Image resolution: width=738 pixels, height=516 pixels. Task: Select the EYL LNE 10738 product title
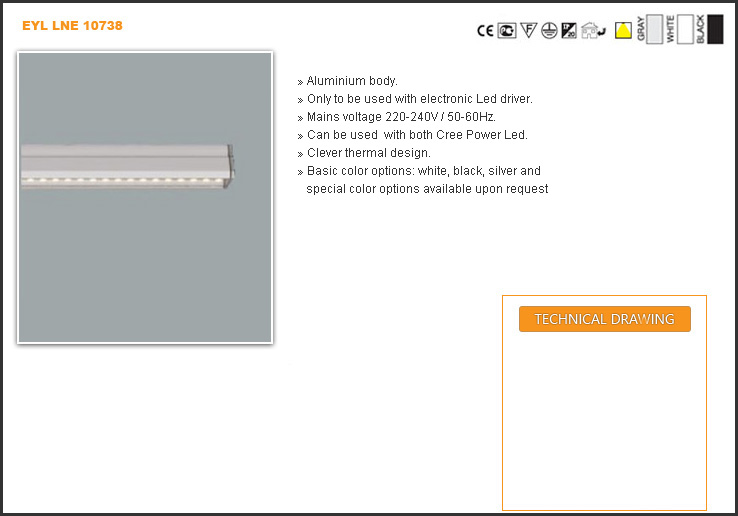72,25
